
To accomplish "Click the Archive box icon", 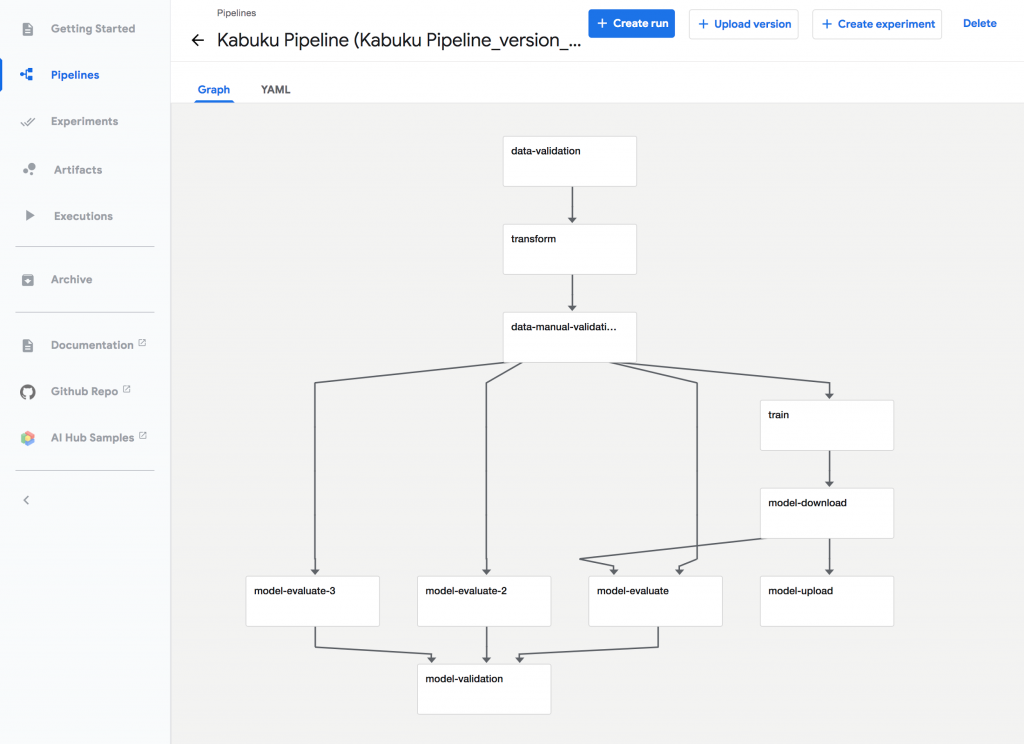I will (28, 280).
